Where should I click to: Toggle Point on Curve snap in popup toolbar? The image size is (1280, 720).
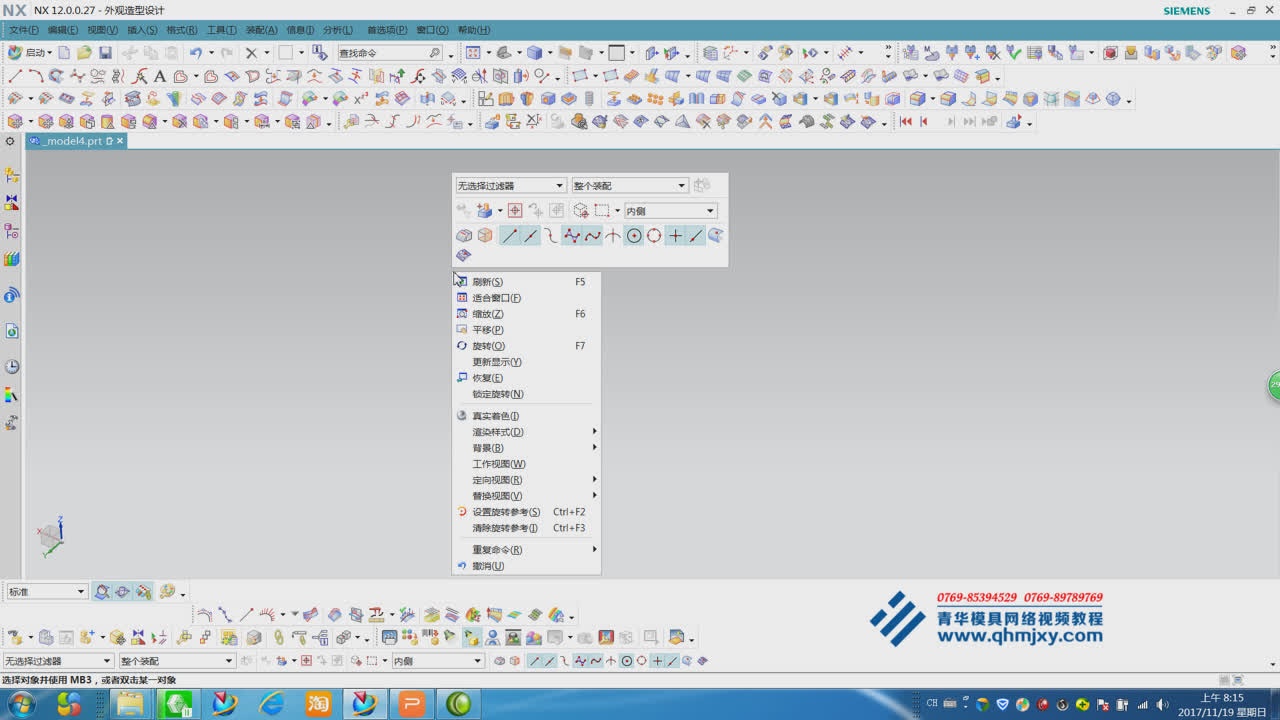(x=696, y=236)
